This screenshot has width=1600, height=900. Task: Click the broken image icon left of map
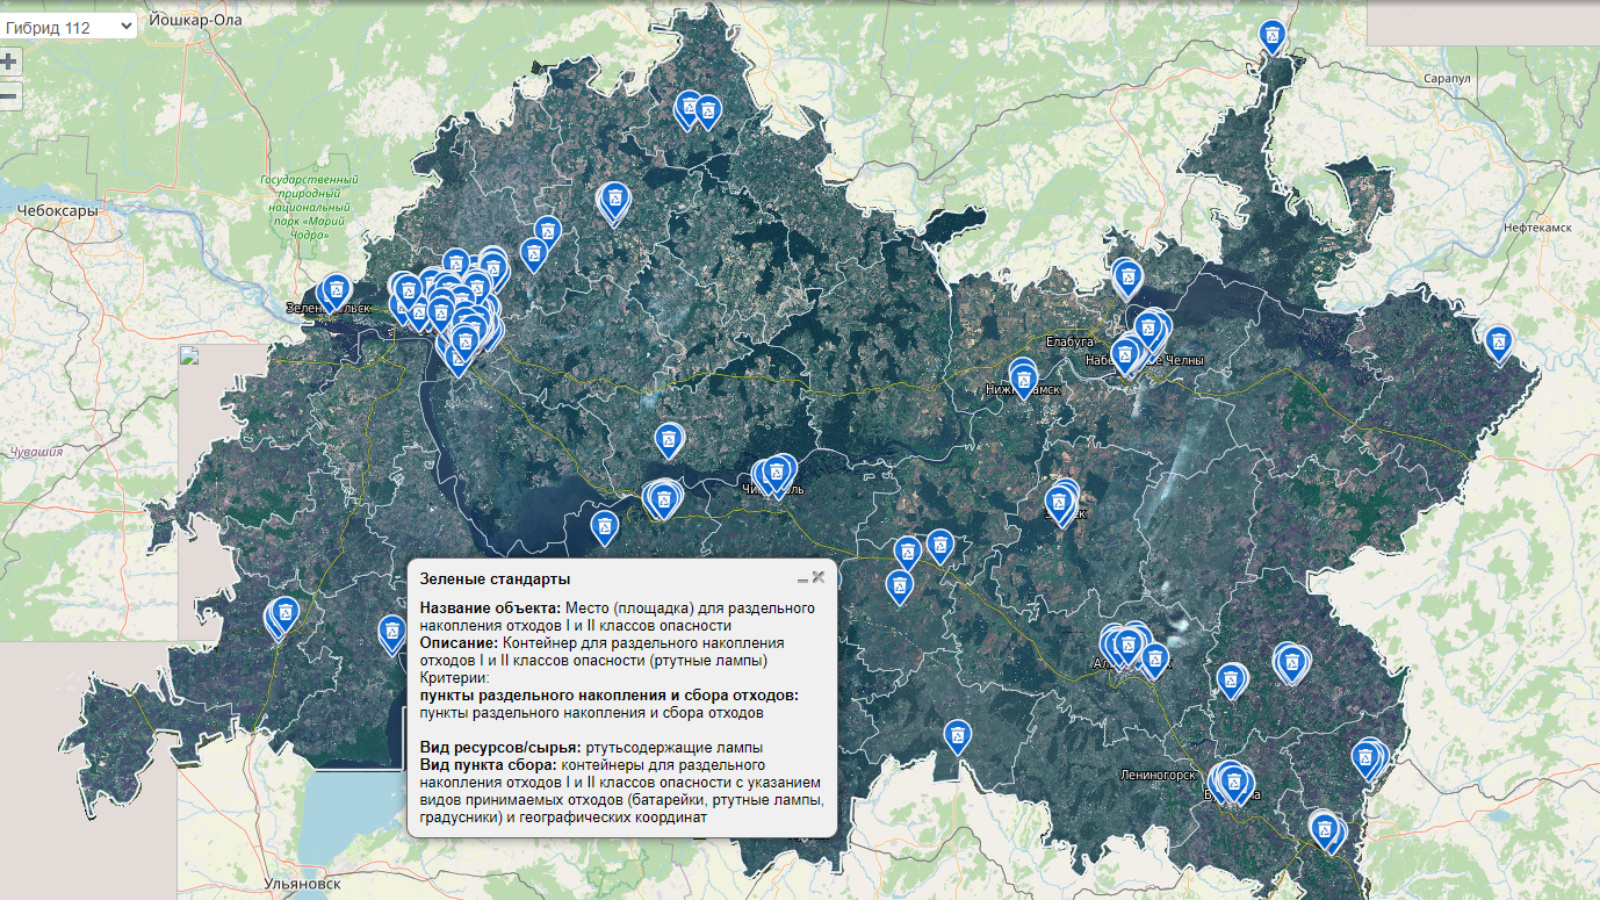pyautogui.click(x=189, y=357)
